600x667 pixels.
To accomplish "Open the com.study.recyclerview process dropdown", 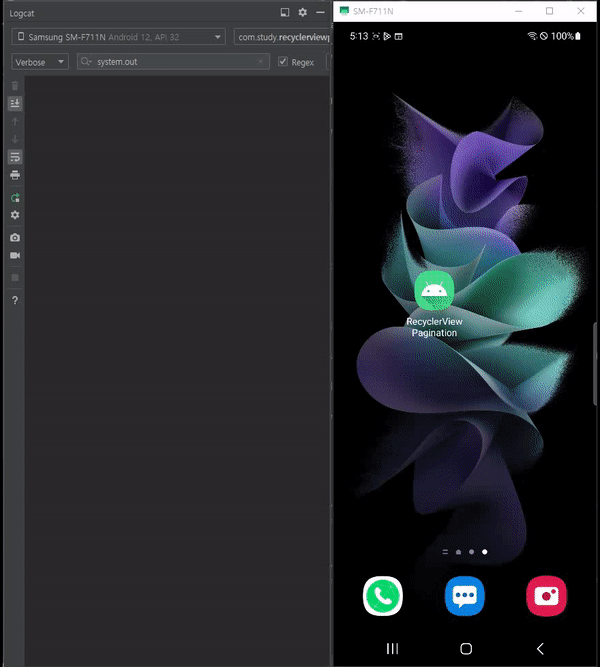I will click(x=283, y=37).
